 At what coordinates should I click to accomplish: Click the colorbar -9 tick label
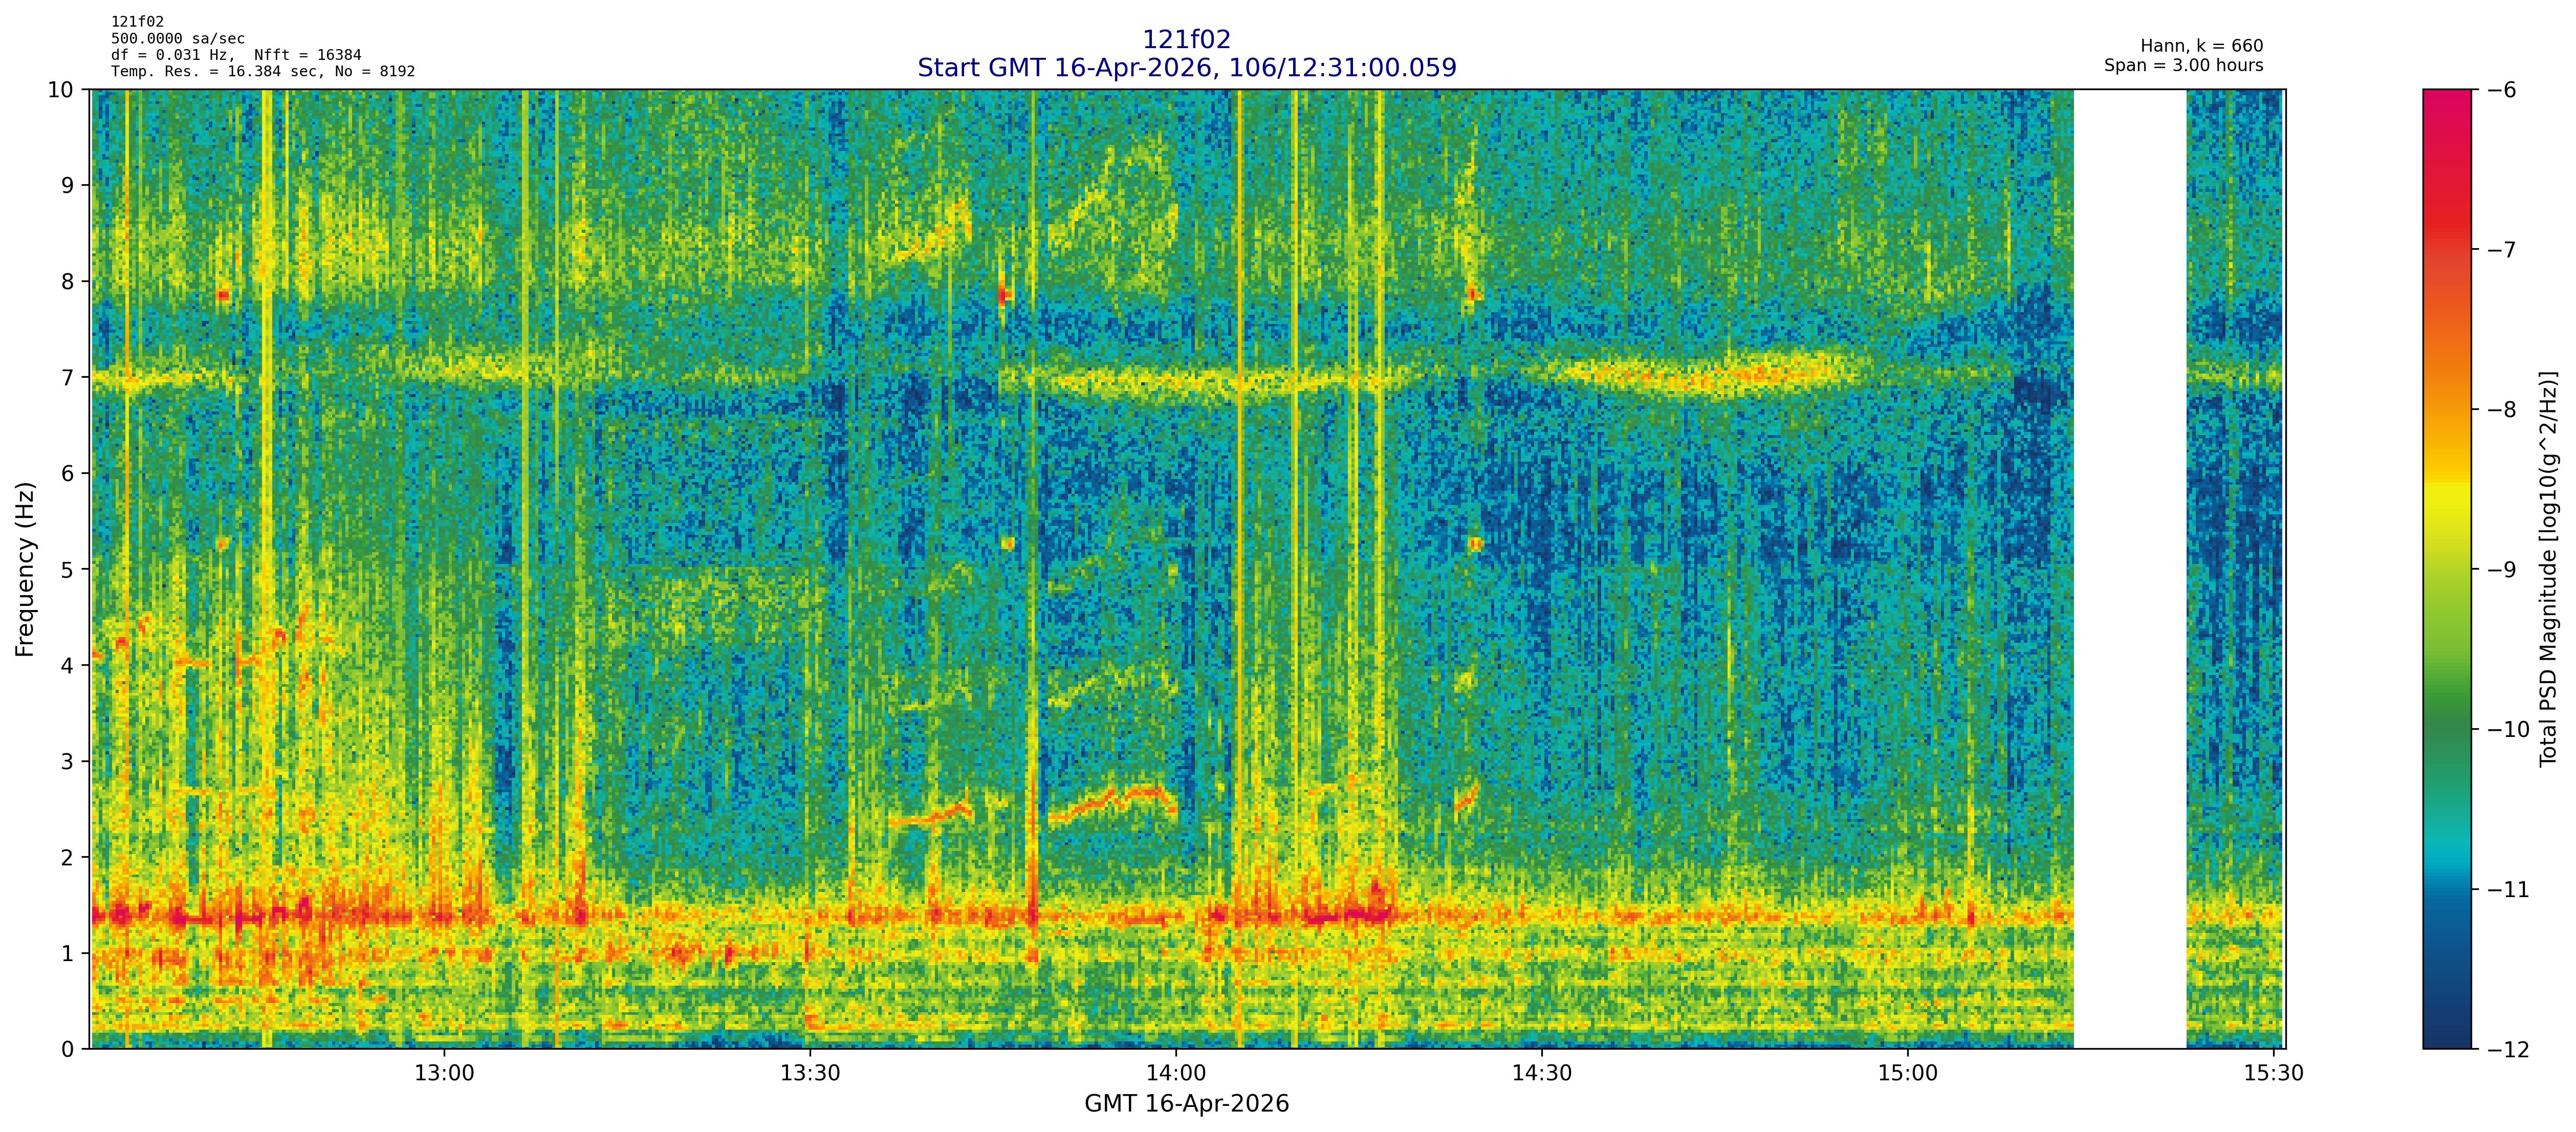pos(2501,570)
